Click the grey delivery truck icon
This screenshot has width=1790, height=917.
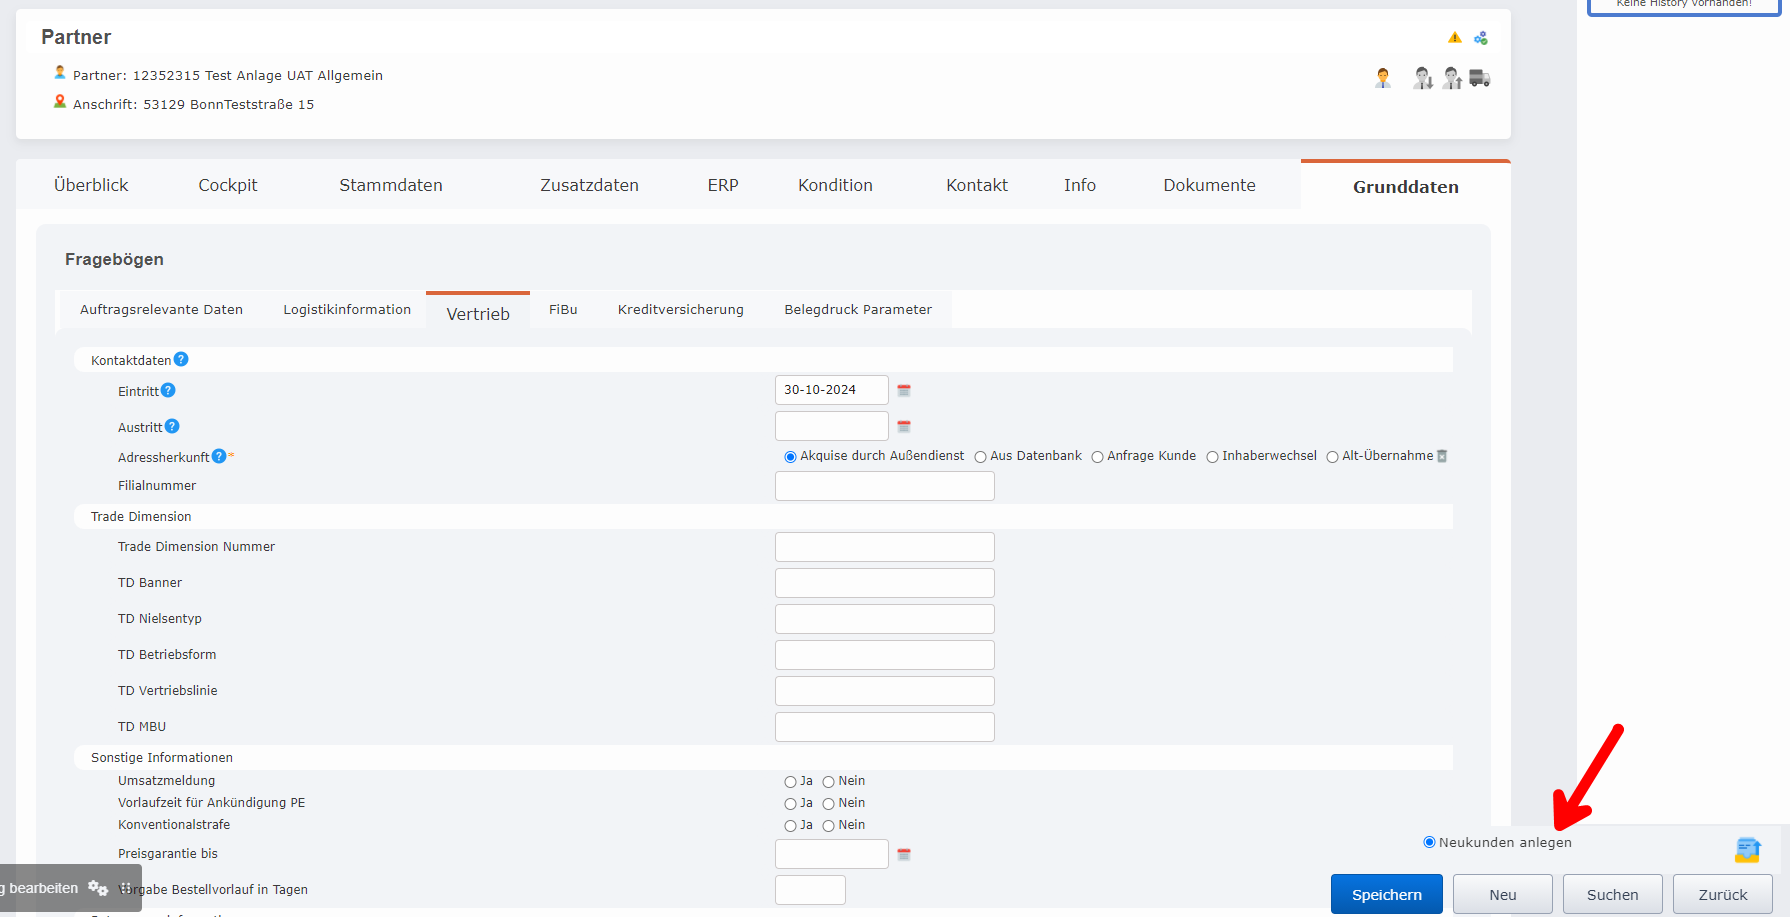(x=1480, y=78)
